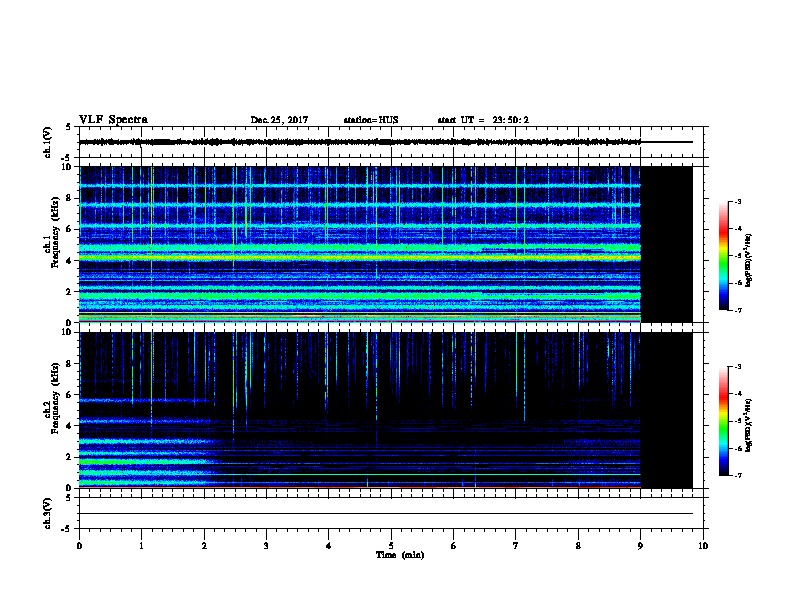Click time axis tick label '3'
Image resolution: width=792 pixels, height=612 pixels.
tap(266, 545)
